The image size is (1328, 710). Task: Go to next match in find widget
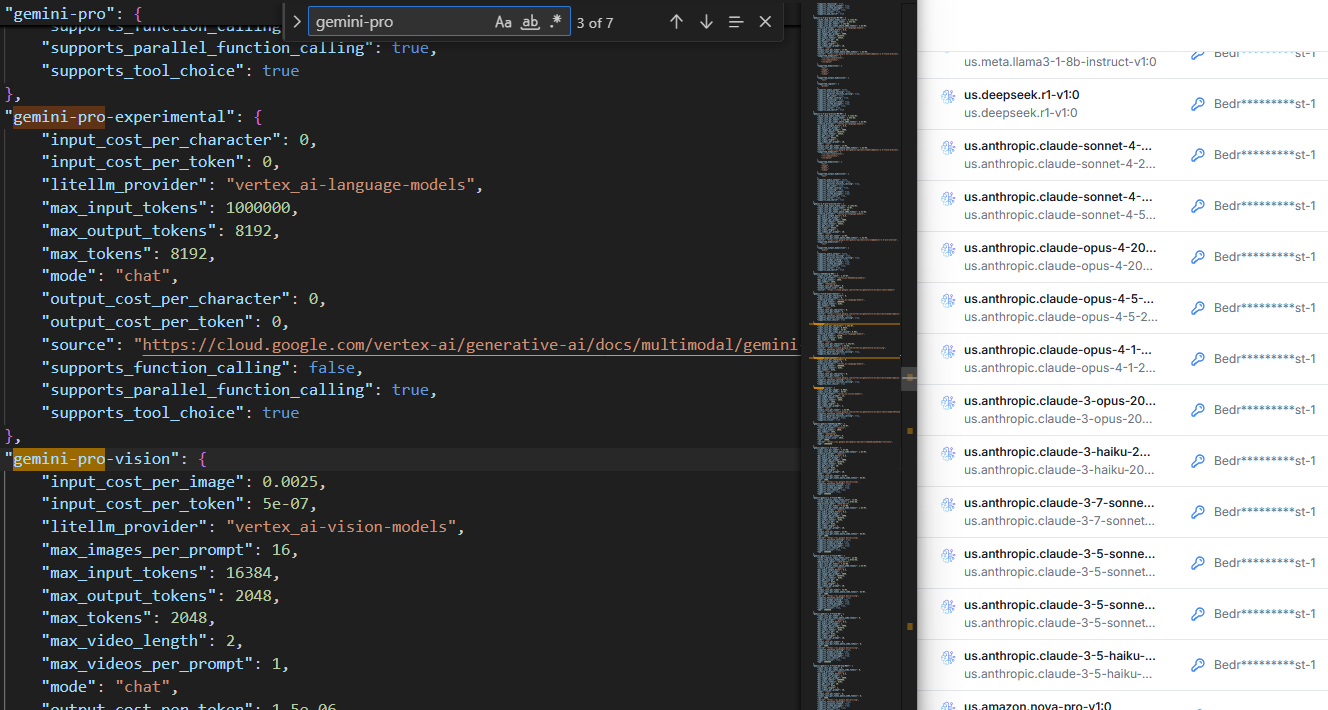click(x=706, y=22)
